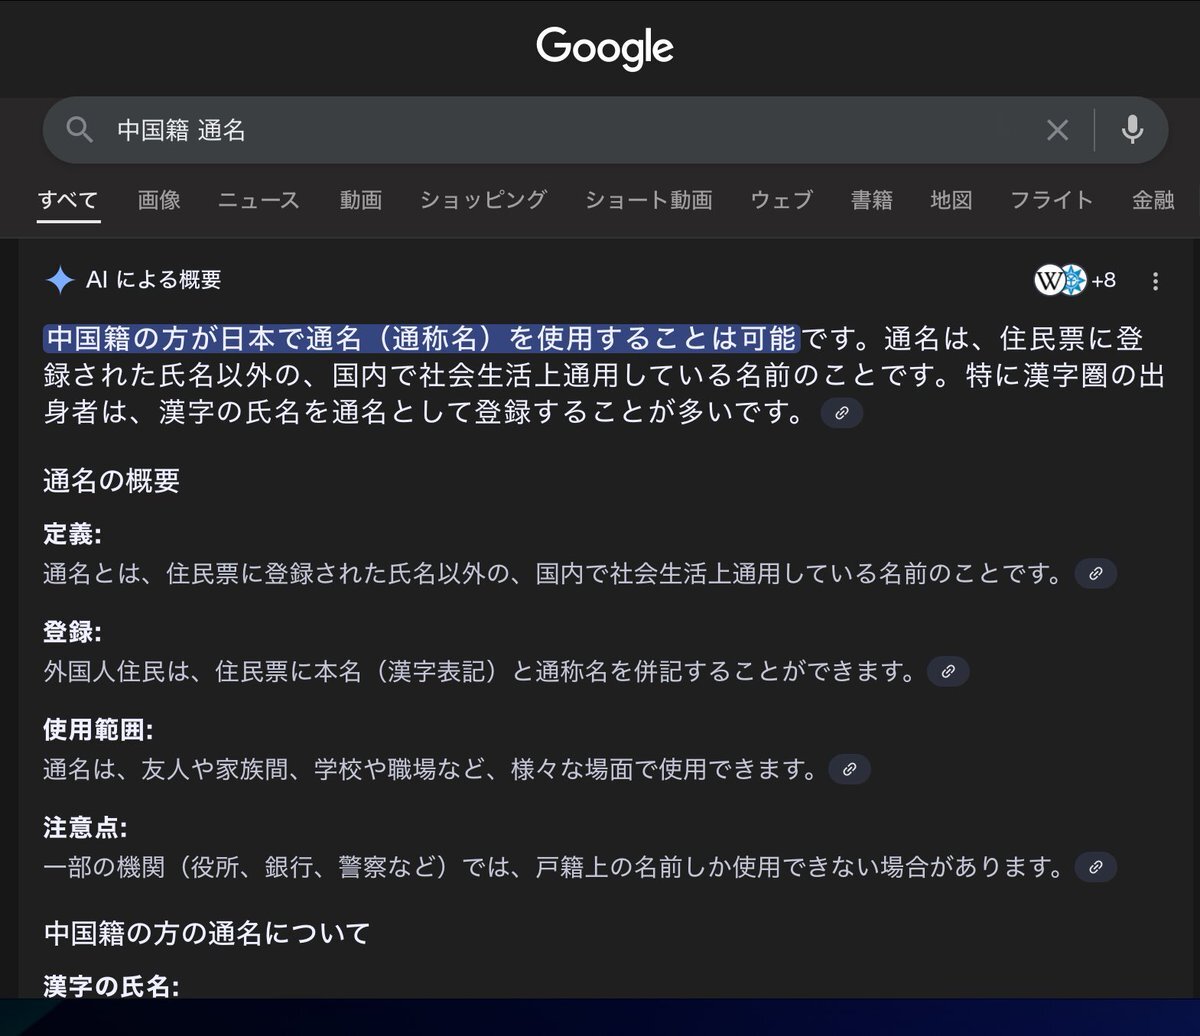Screen dimensions: 1200x1036
Task: Open AI overview three-dot menu
Action: tap(1156, 281)
